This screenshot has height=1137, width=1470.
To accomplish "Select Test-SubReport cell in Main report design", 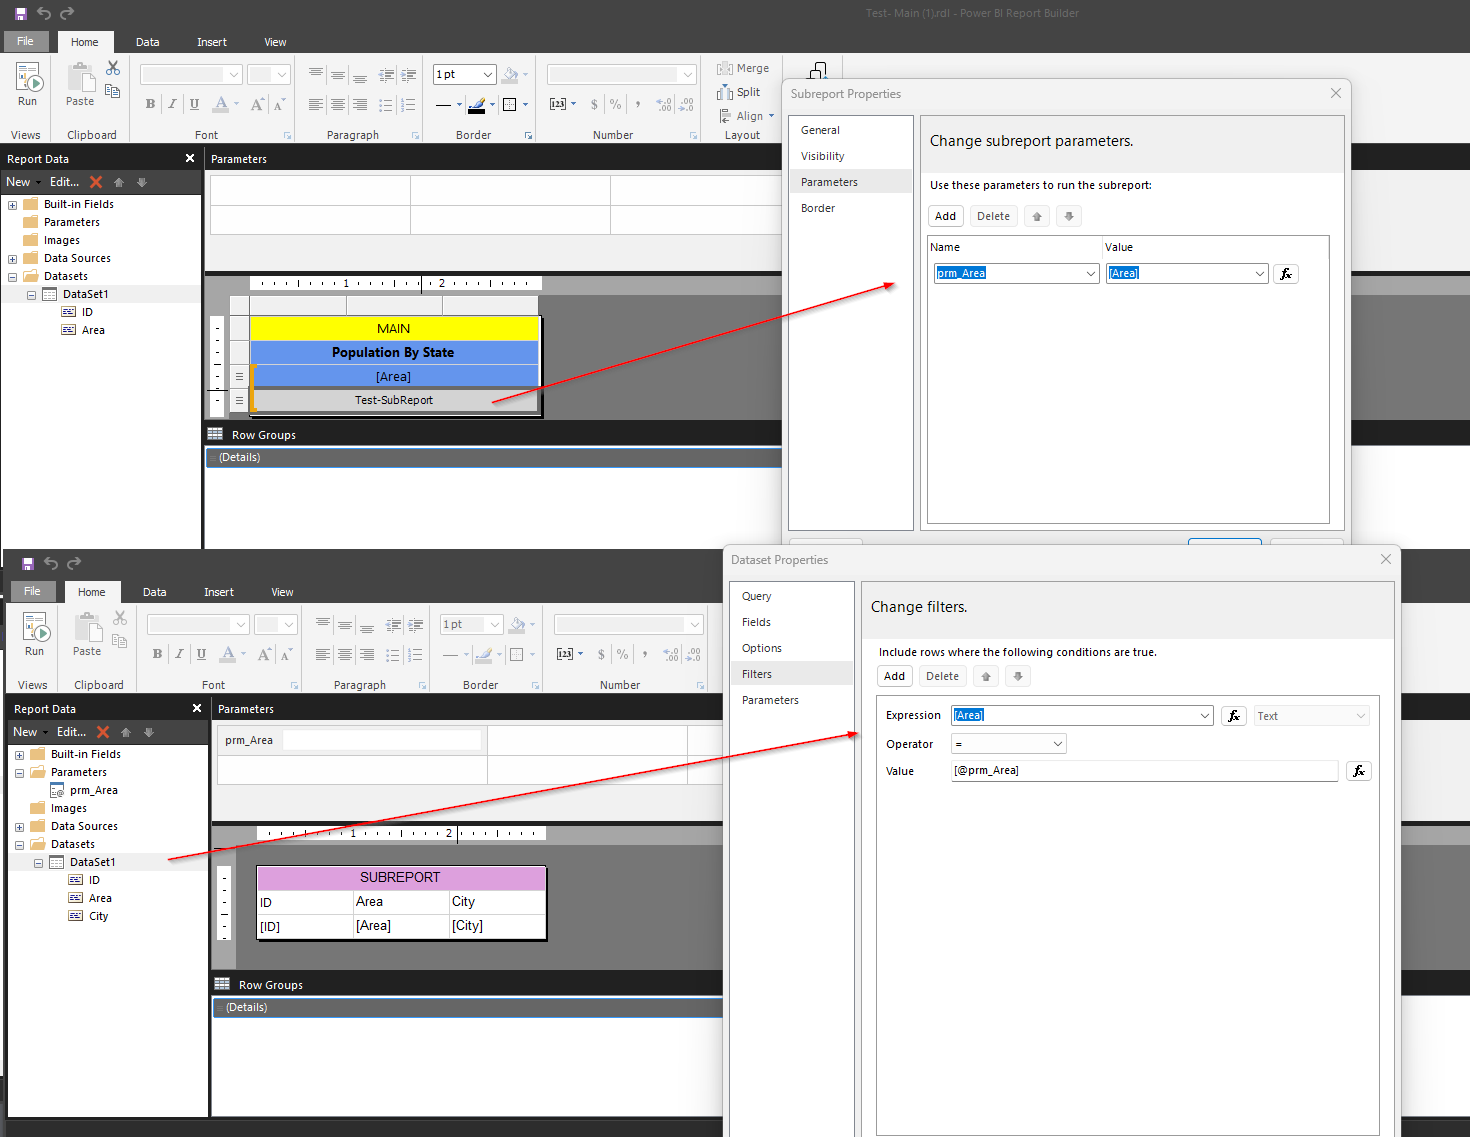I will (x=394, y=400).
